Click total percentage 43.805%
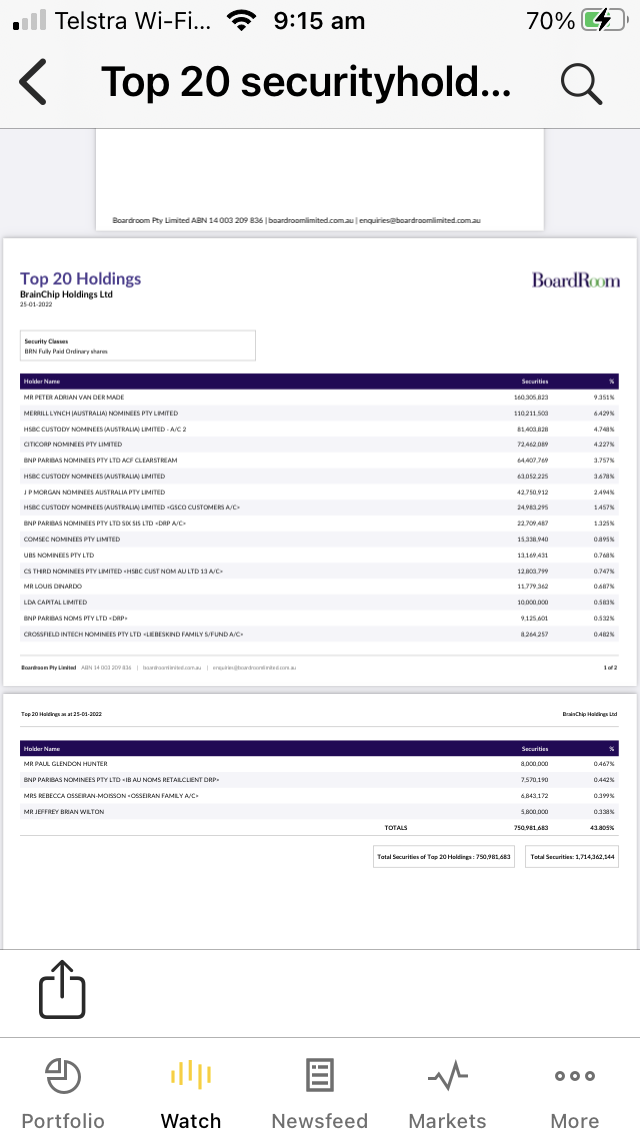This screenshot has width=640, height=1136. tap(602, 827)
